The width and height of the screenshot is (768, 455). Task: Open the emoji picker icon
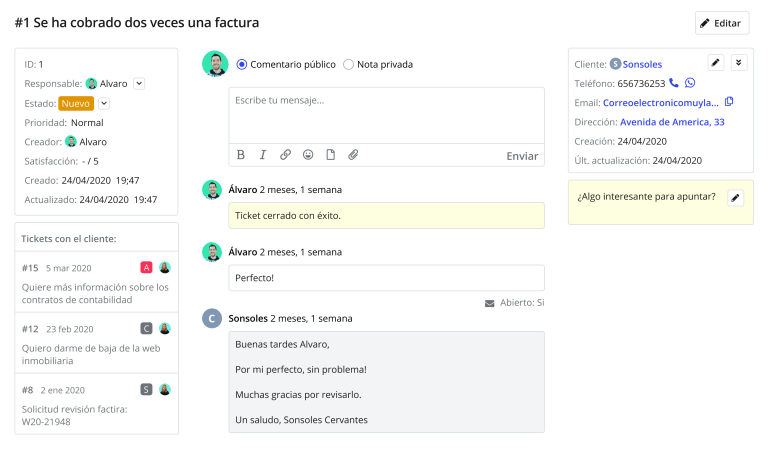click(308, 155)
